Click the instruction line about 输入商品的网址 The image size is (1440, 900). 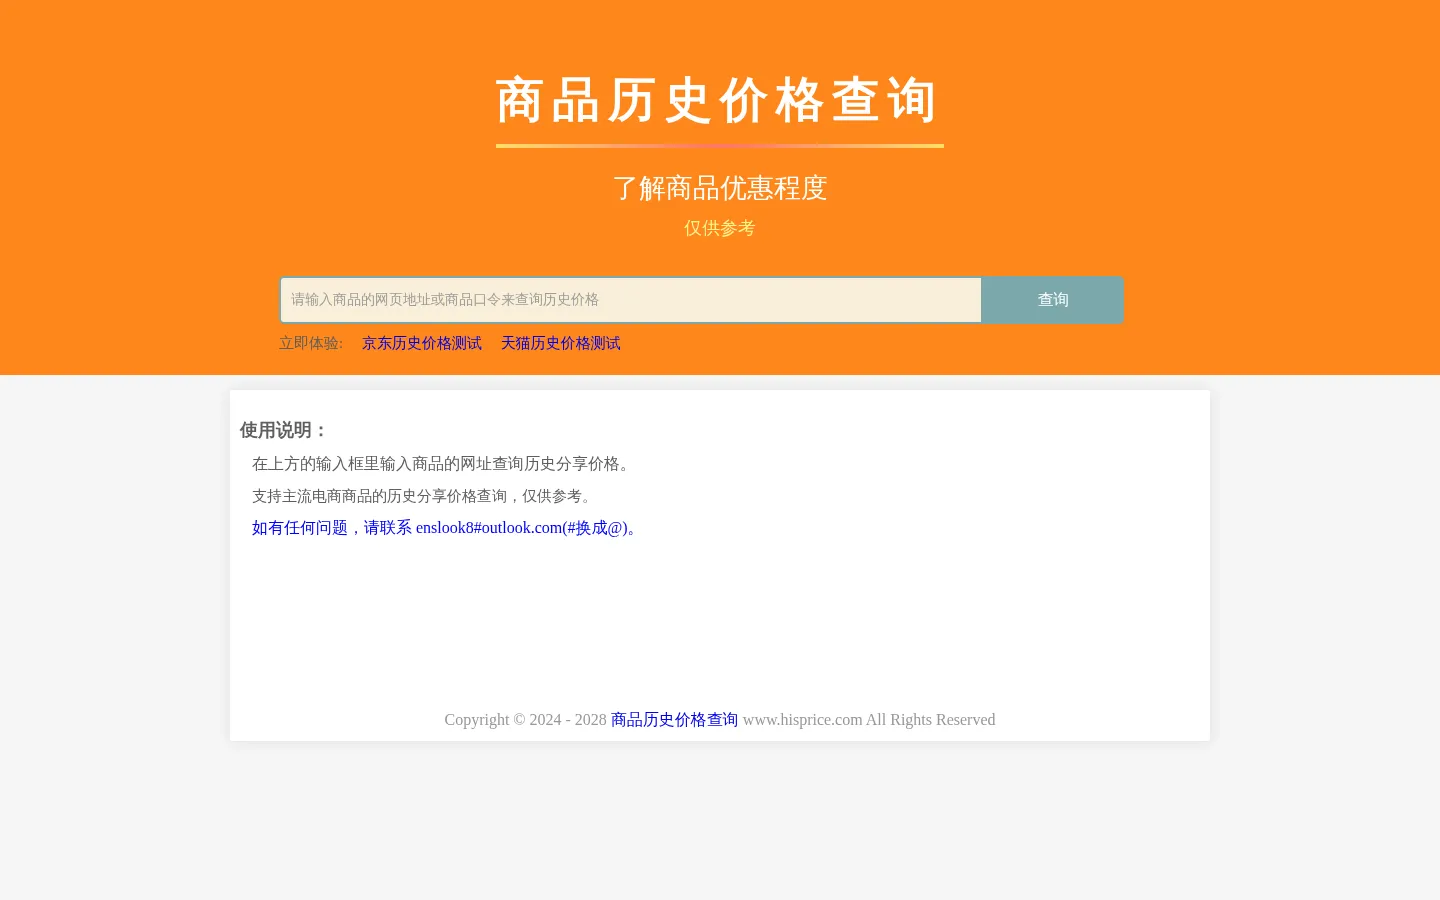[444, 464]
